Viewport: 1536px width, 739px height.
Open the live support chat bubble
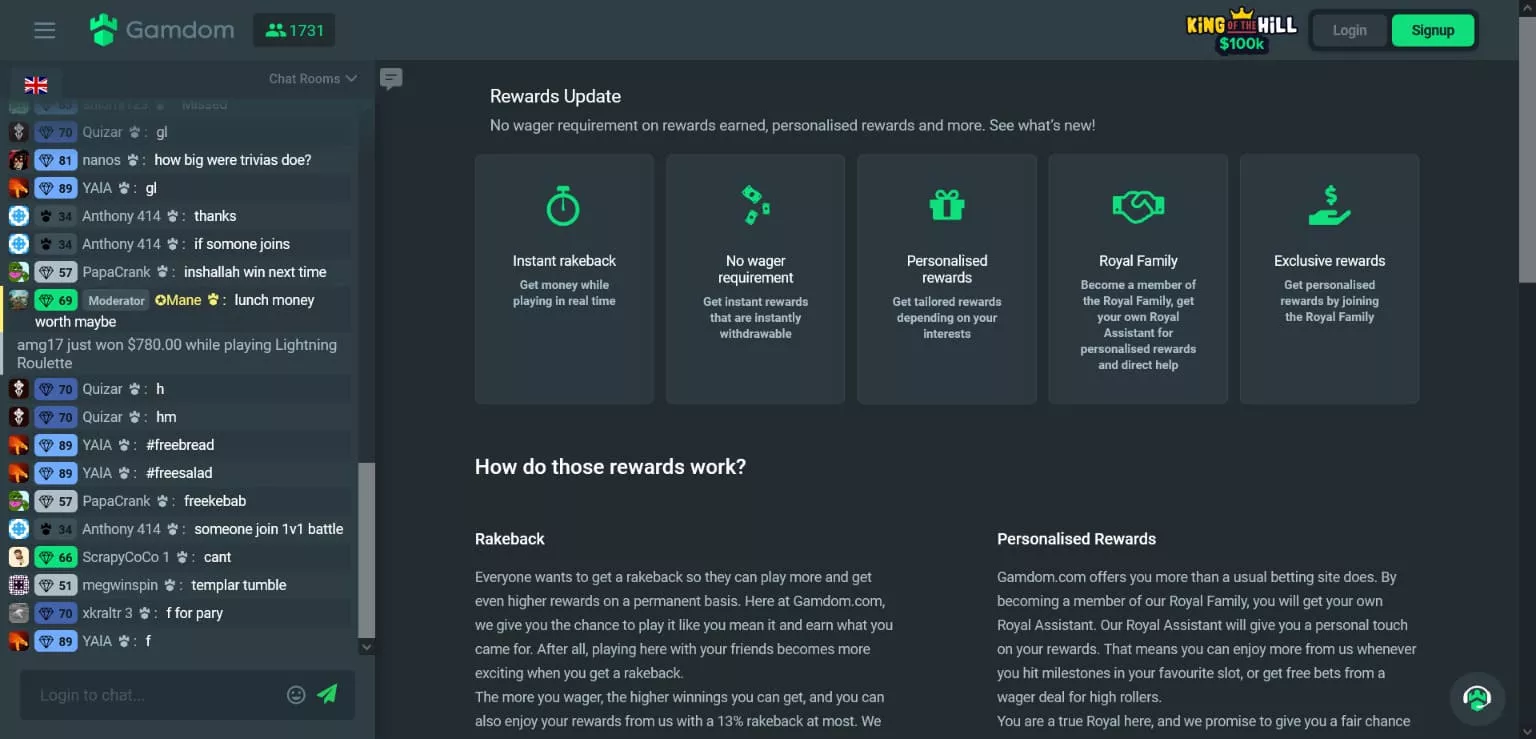(1477, 697)
